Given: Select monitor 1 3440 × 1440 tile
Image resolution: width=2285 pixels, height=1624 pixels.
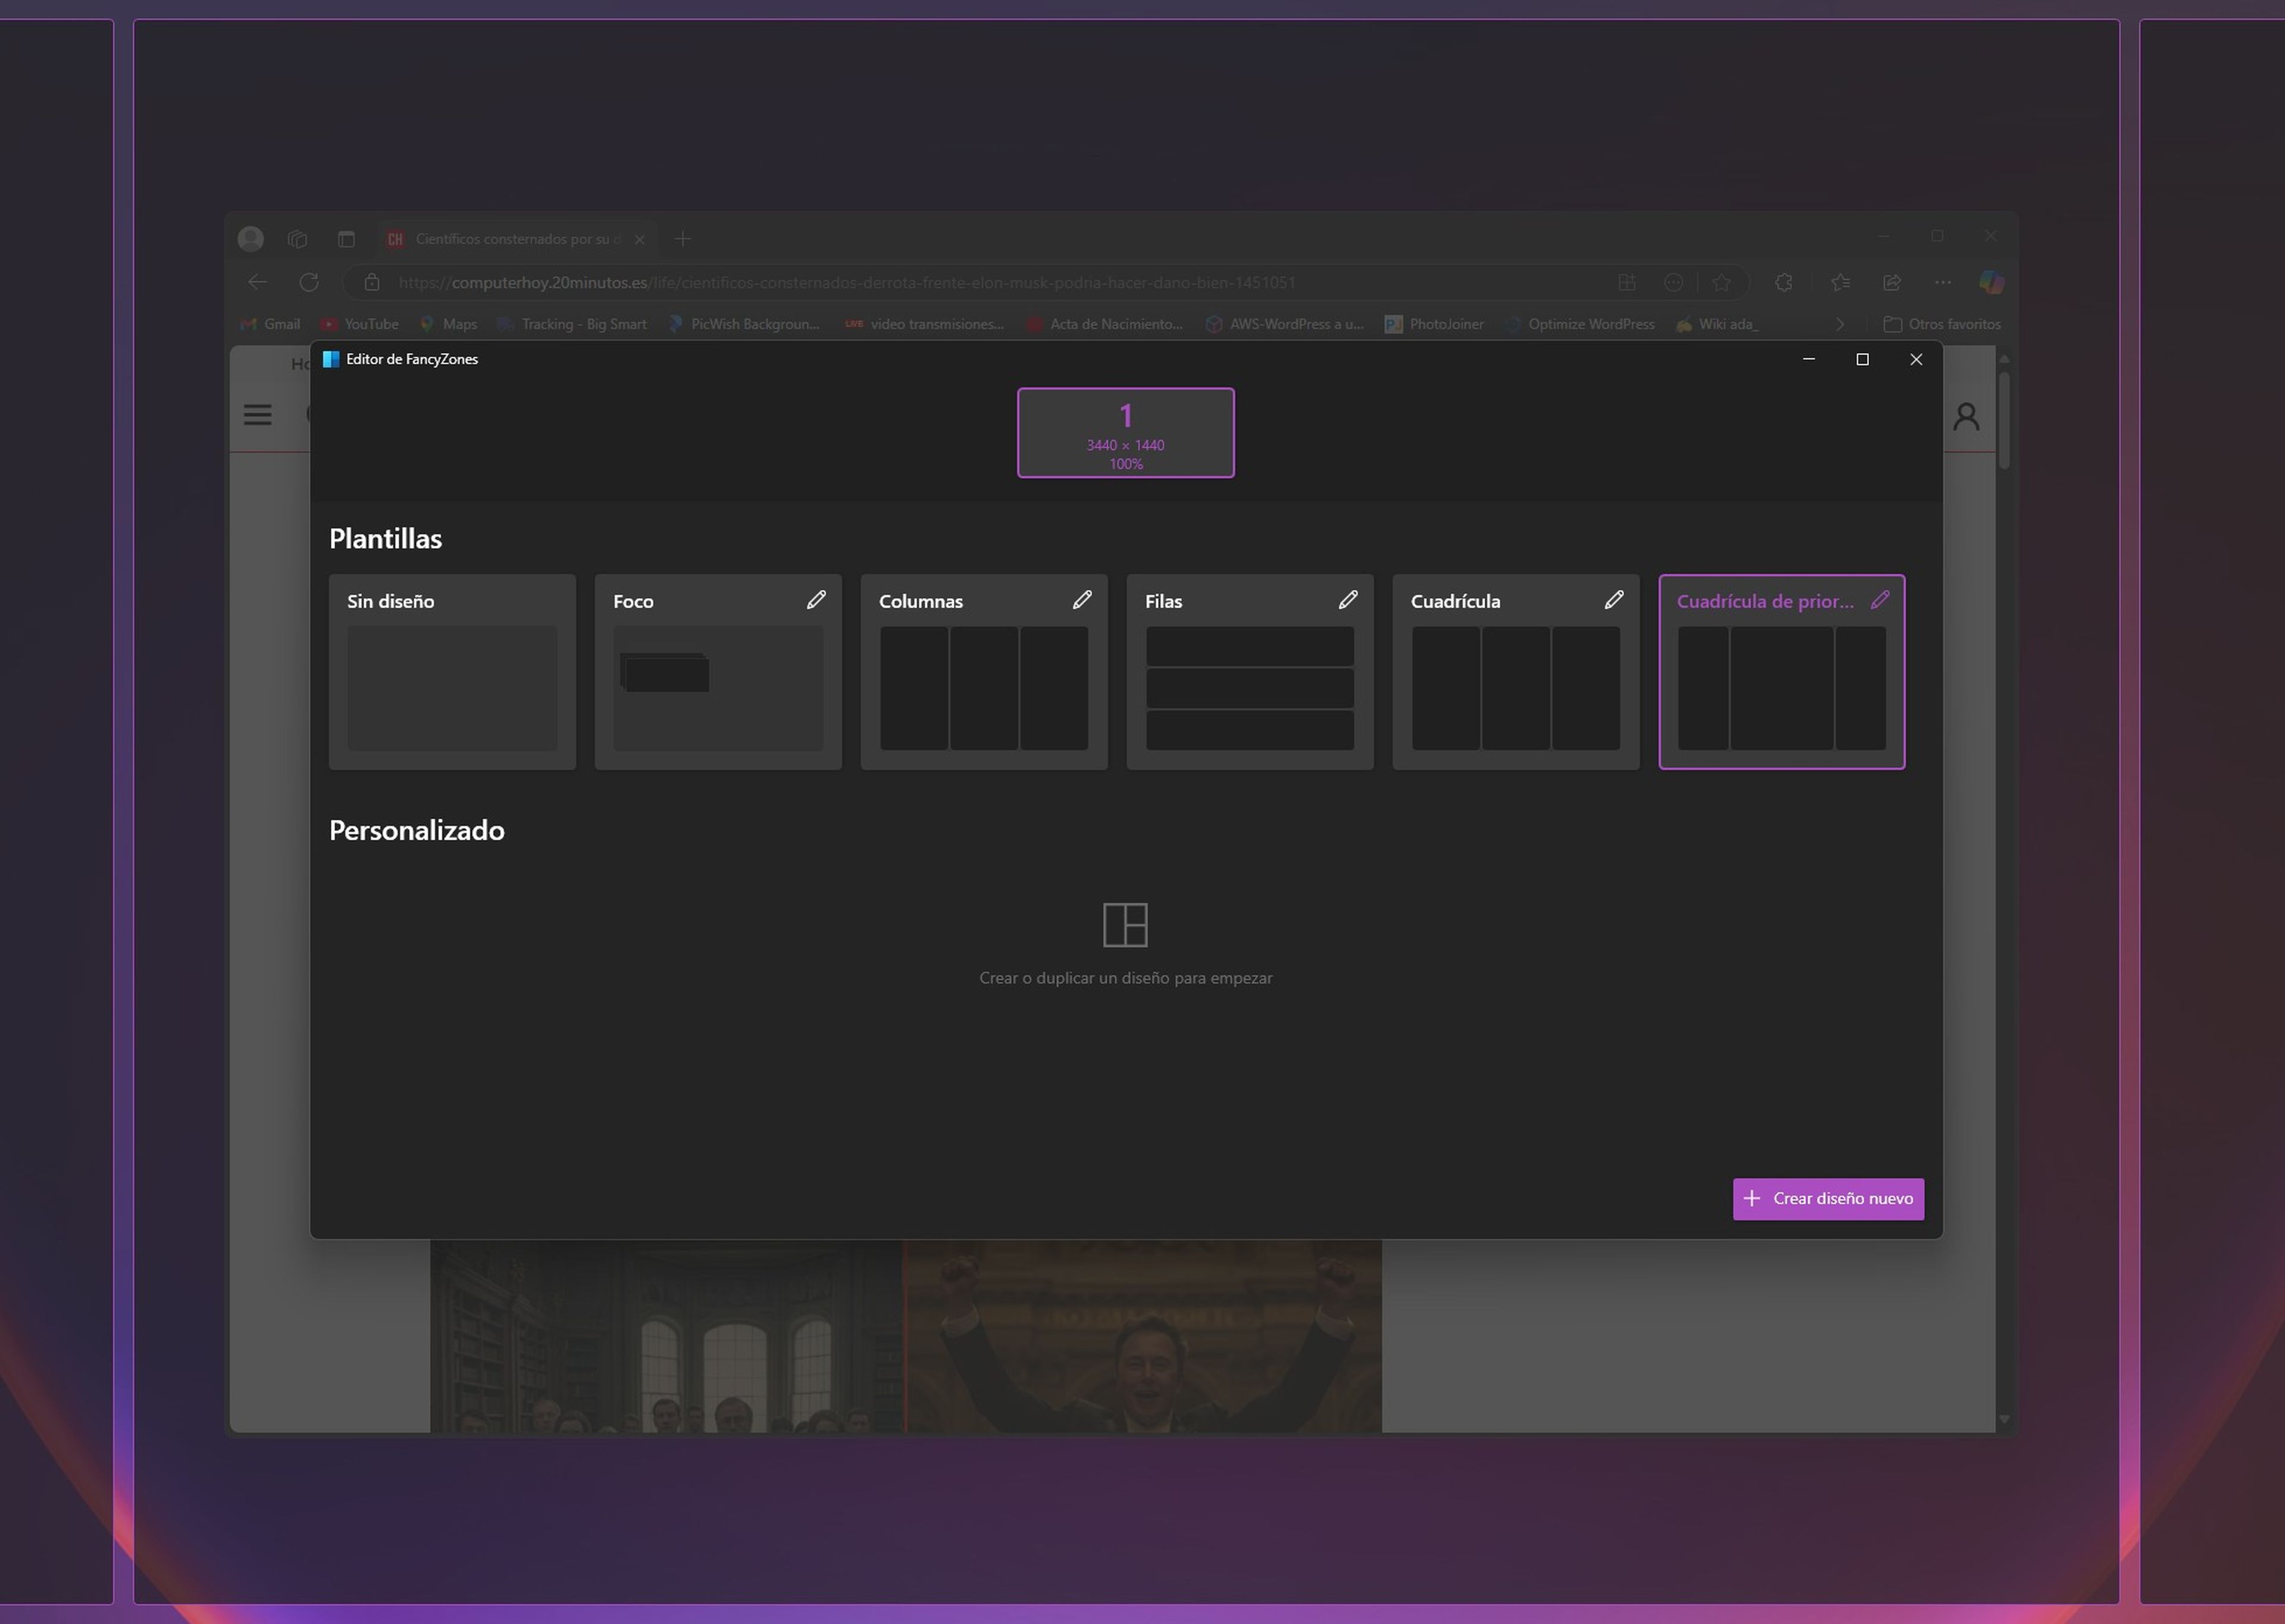Looking at the screenshot, I should coord(1126,433).
